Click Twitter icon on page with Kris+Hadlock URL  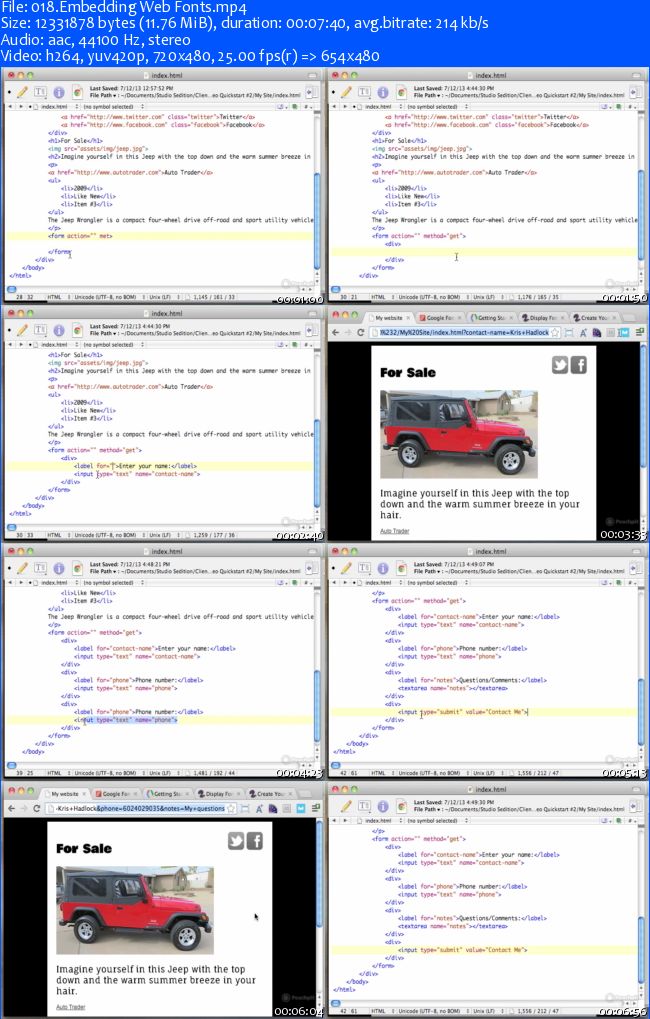coord(560,365)
